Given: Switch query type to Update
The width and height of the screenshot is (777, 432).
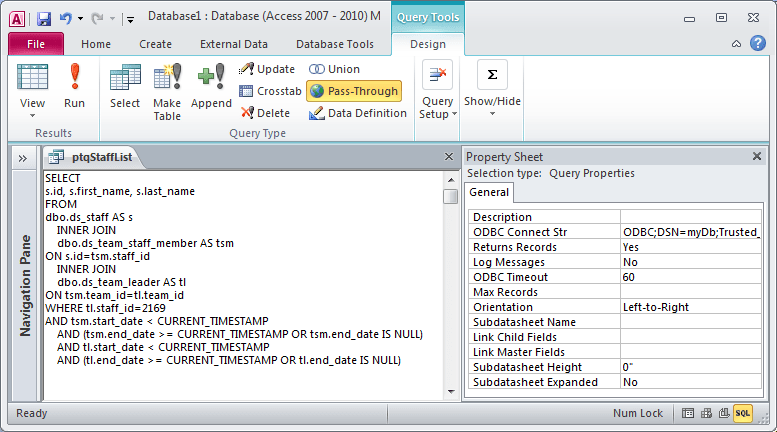Looking at the screenshot, I should click(x=267, y=69).
